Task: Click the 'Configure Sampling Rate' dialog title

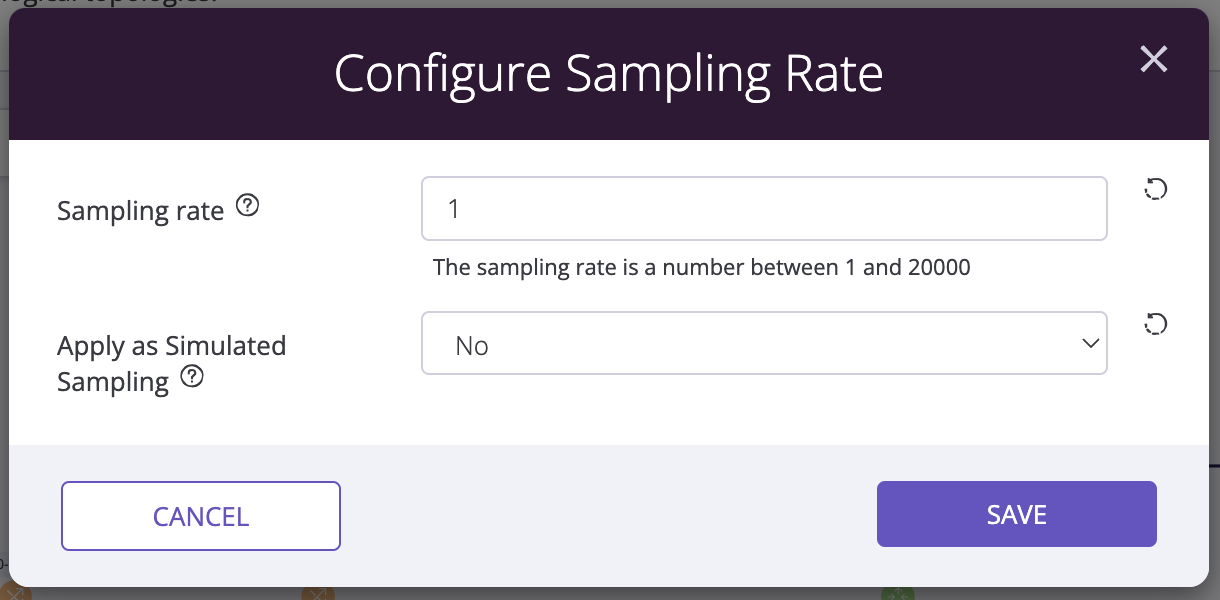Action: [609, 74]
